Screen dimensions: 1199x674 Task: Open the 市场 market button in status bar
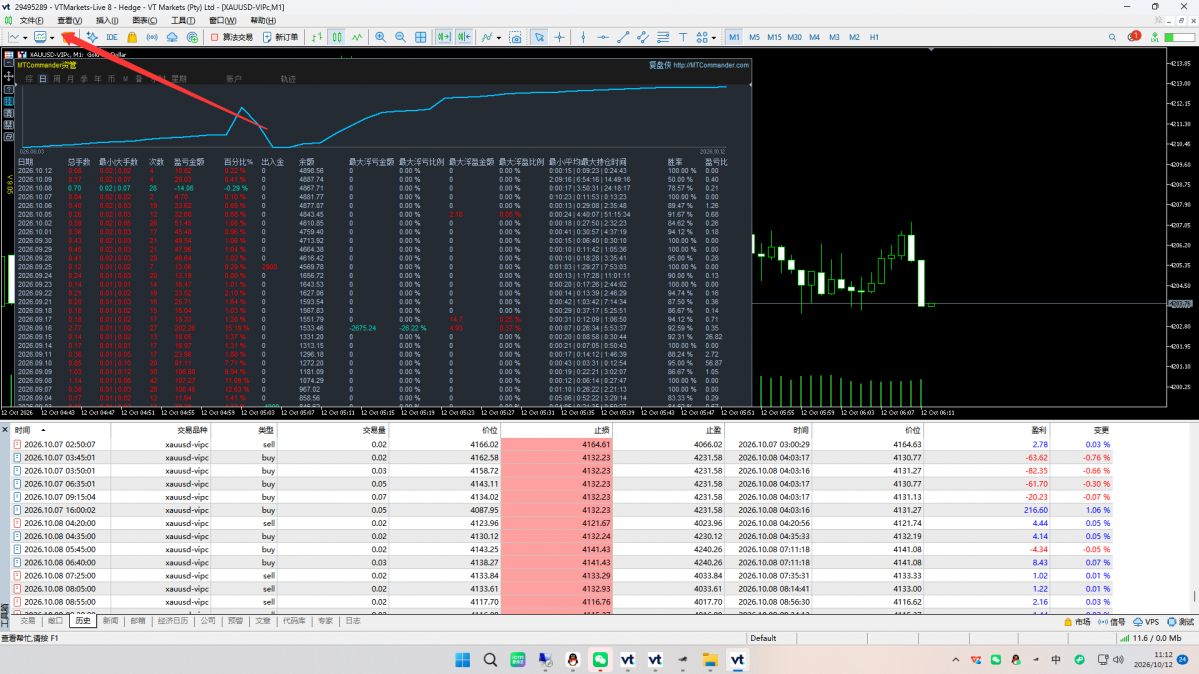(1077, 622)
